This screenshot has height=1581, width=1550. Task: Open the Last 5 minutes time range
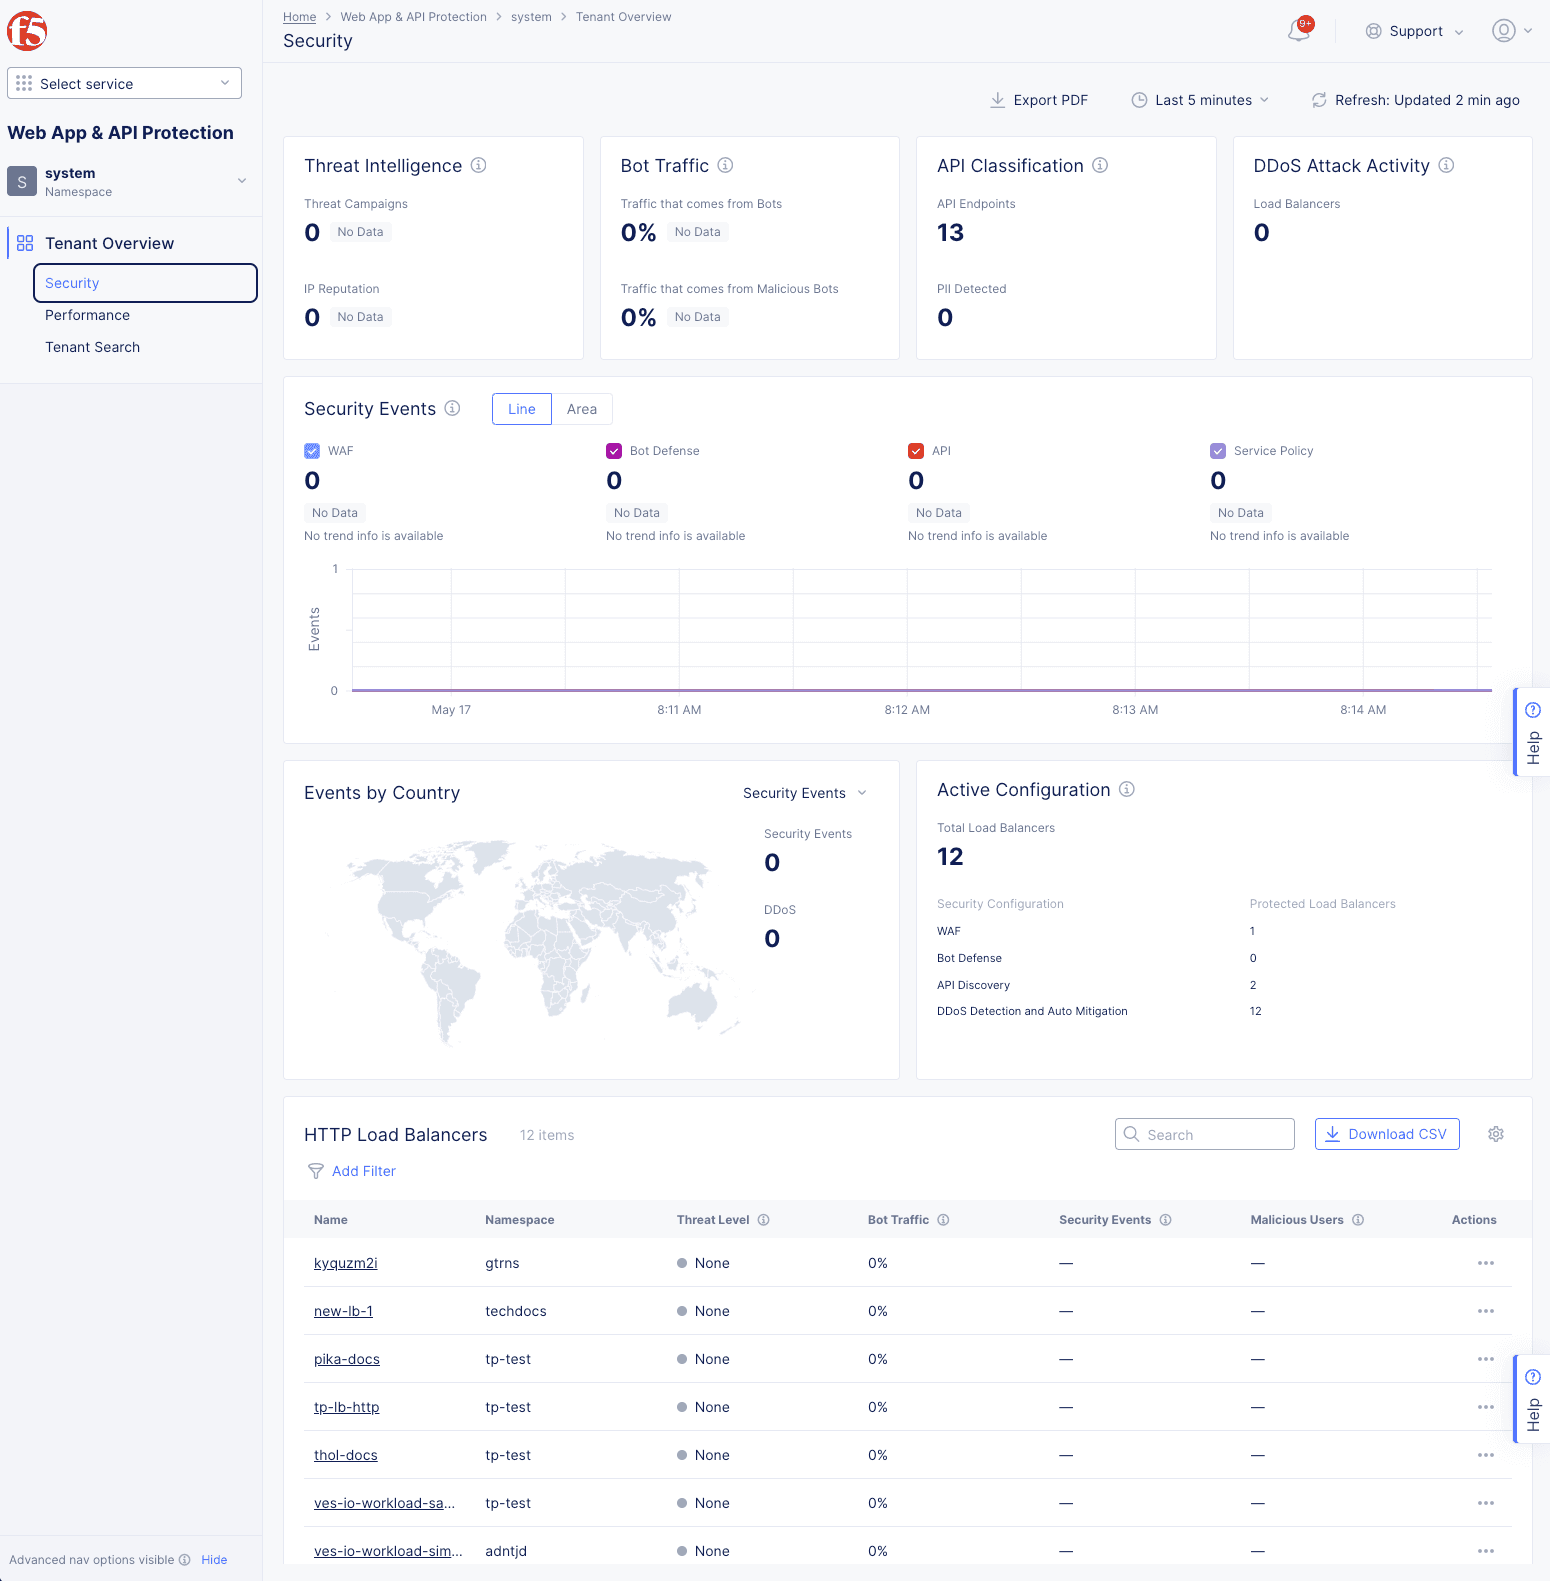(1200, 100)
